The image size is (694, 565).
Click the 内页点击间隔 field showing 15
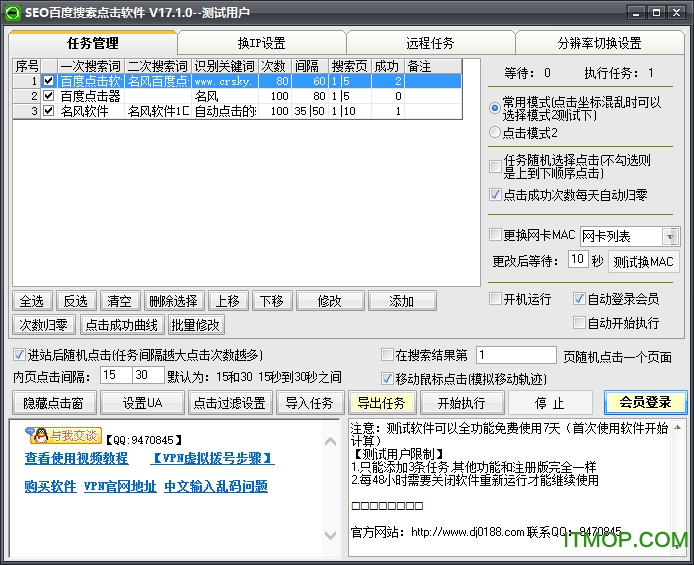(x=116, y=375)
